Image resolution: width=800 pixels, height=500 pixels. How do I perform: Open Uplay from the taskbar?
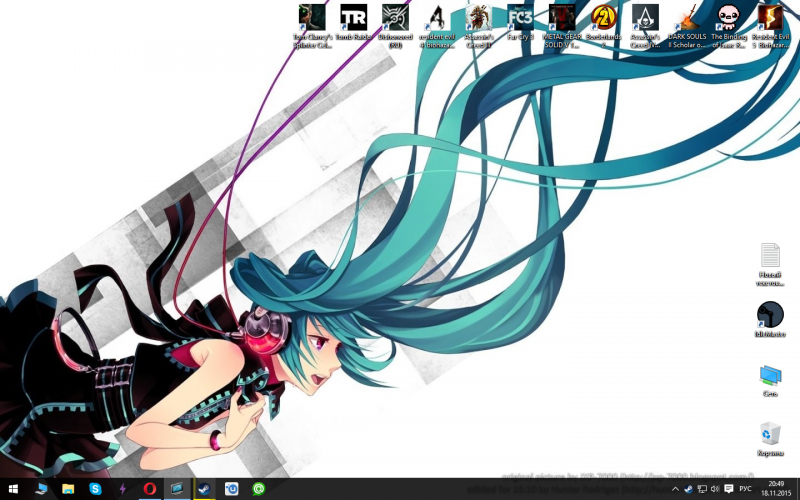pos(232,489)
